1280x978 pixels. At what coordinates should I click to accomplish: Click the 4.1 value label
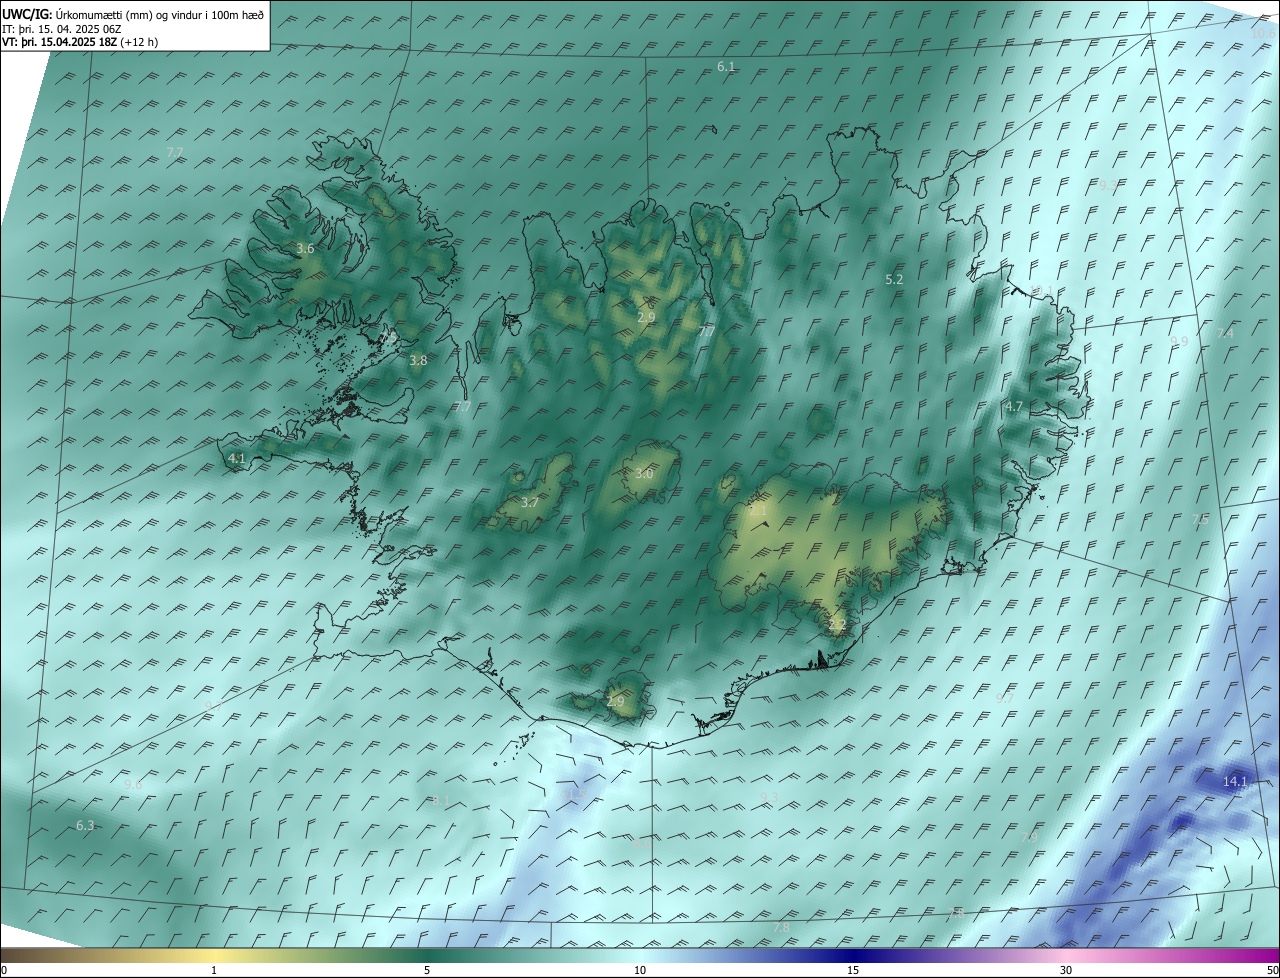(236, 458)
